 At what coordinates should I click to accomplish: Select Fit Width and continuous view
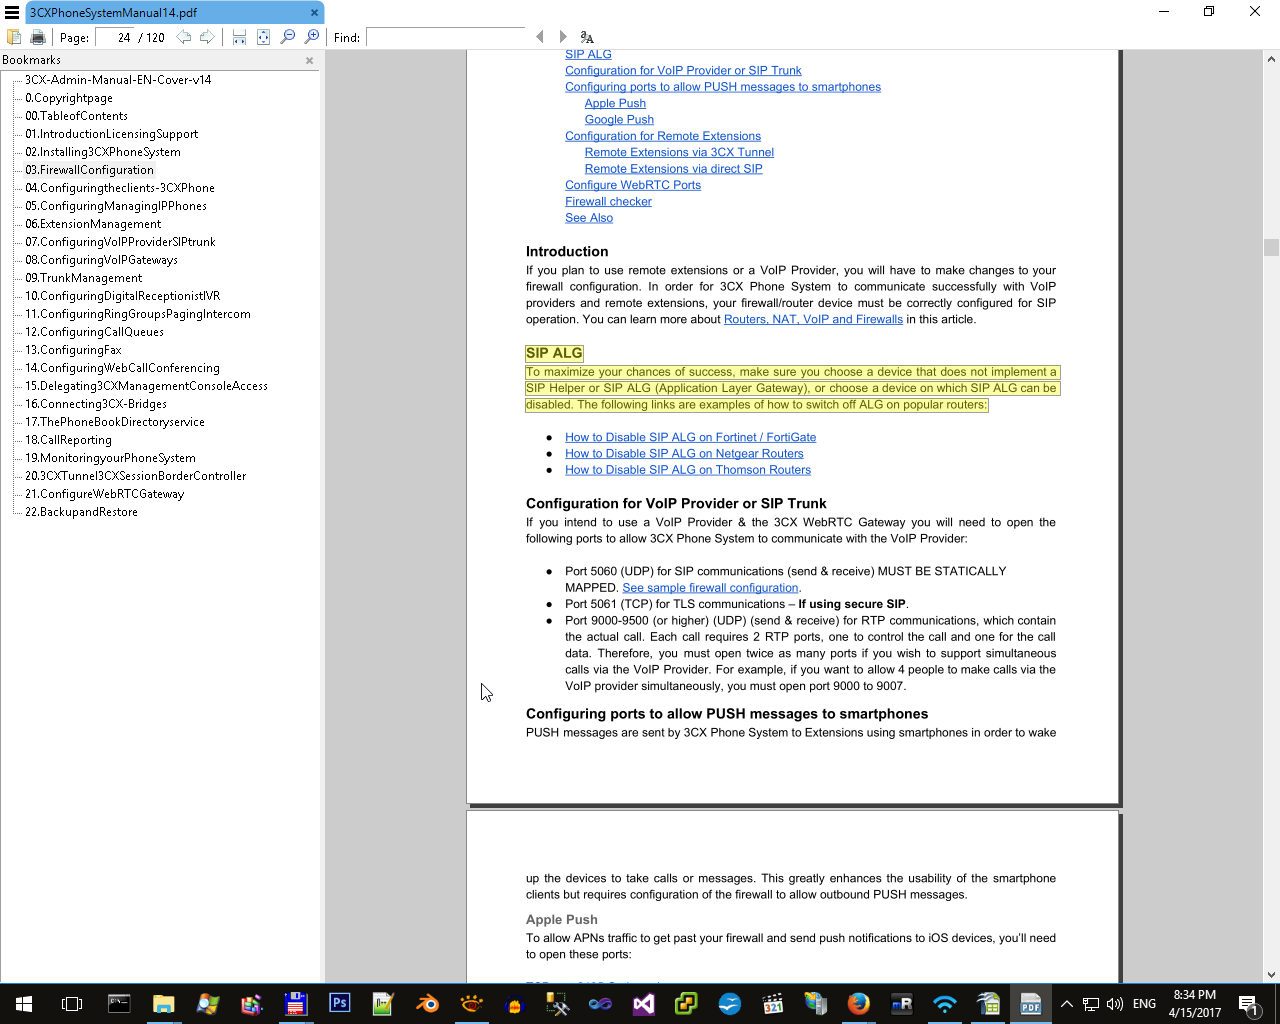click(x=239, y=37)
